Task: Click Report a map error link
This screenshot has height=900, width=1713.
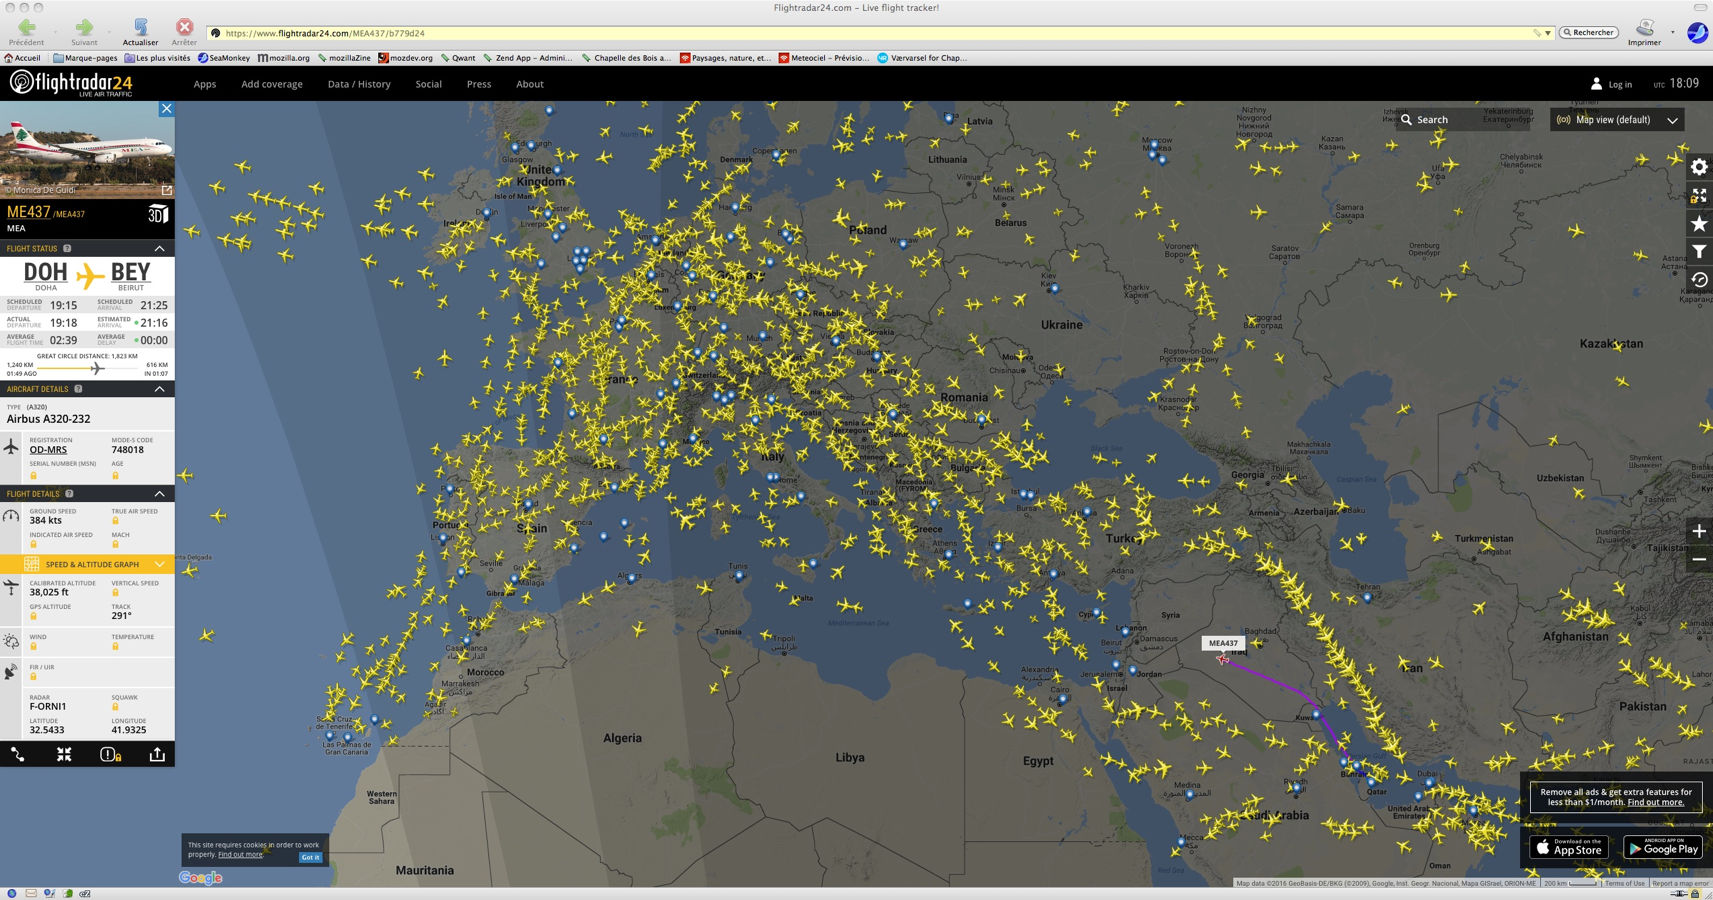Action: tap(1680, 883)
